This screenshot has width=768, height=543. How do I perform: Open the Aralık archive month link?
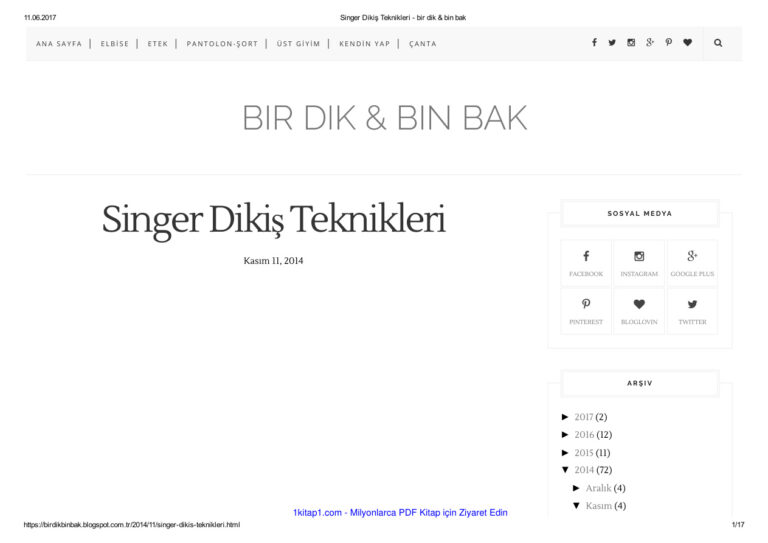tap(599, 488)
